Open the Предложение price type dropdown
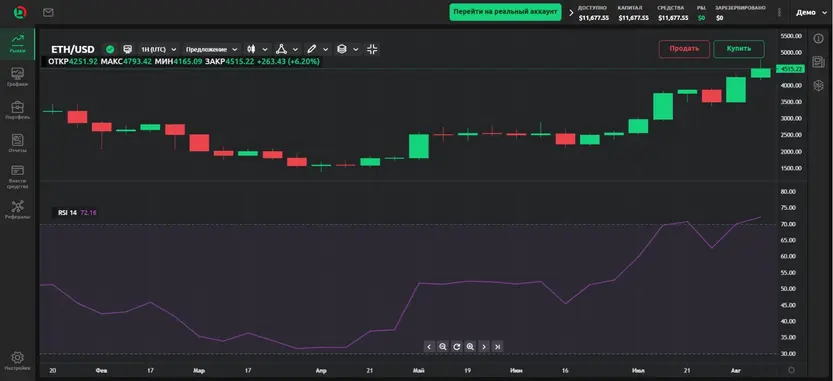833x381 pixels. (x=211, y=49)
